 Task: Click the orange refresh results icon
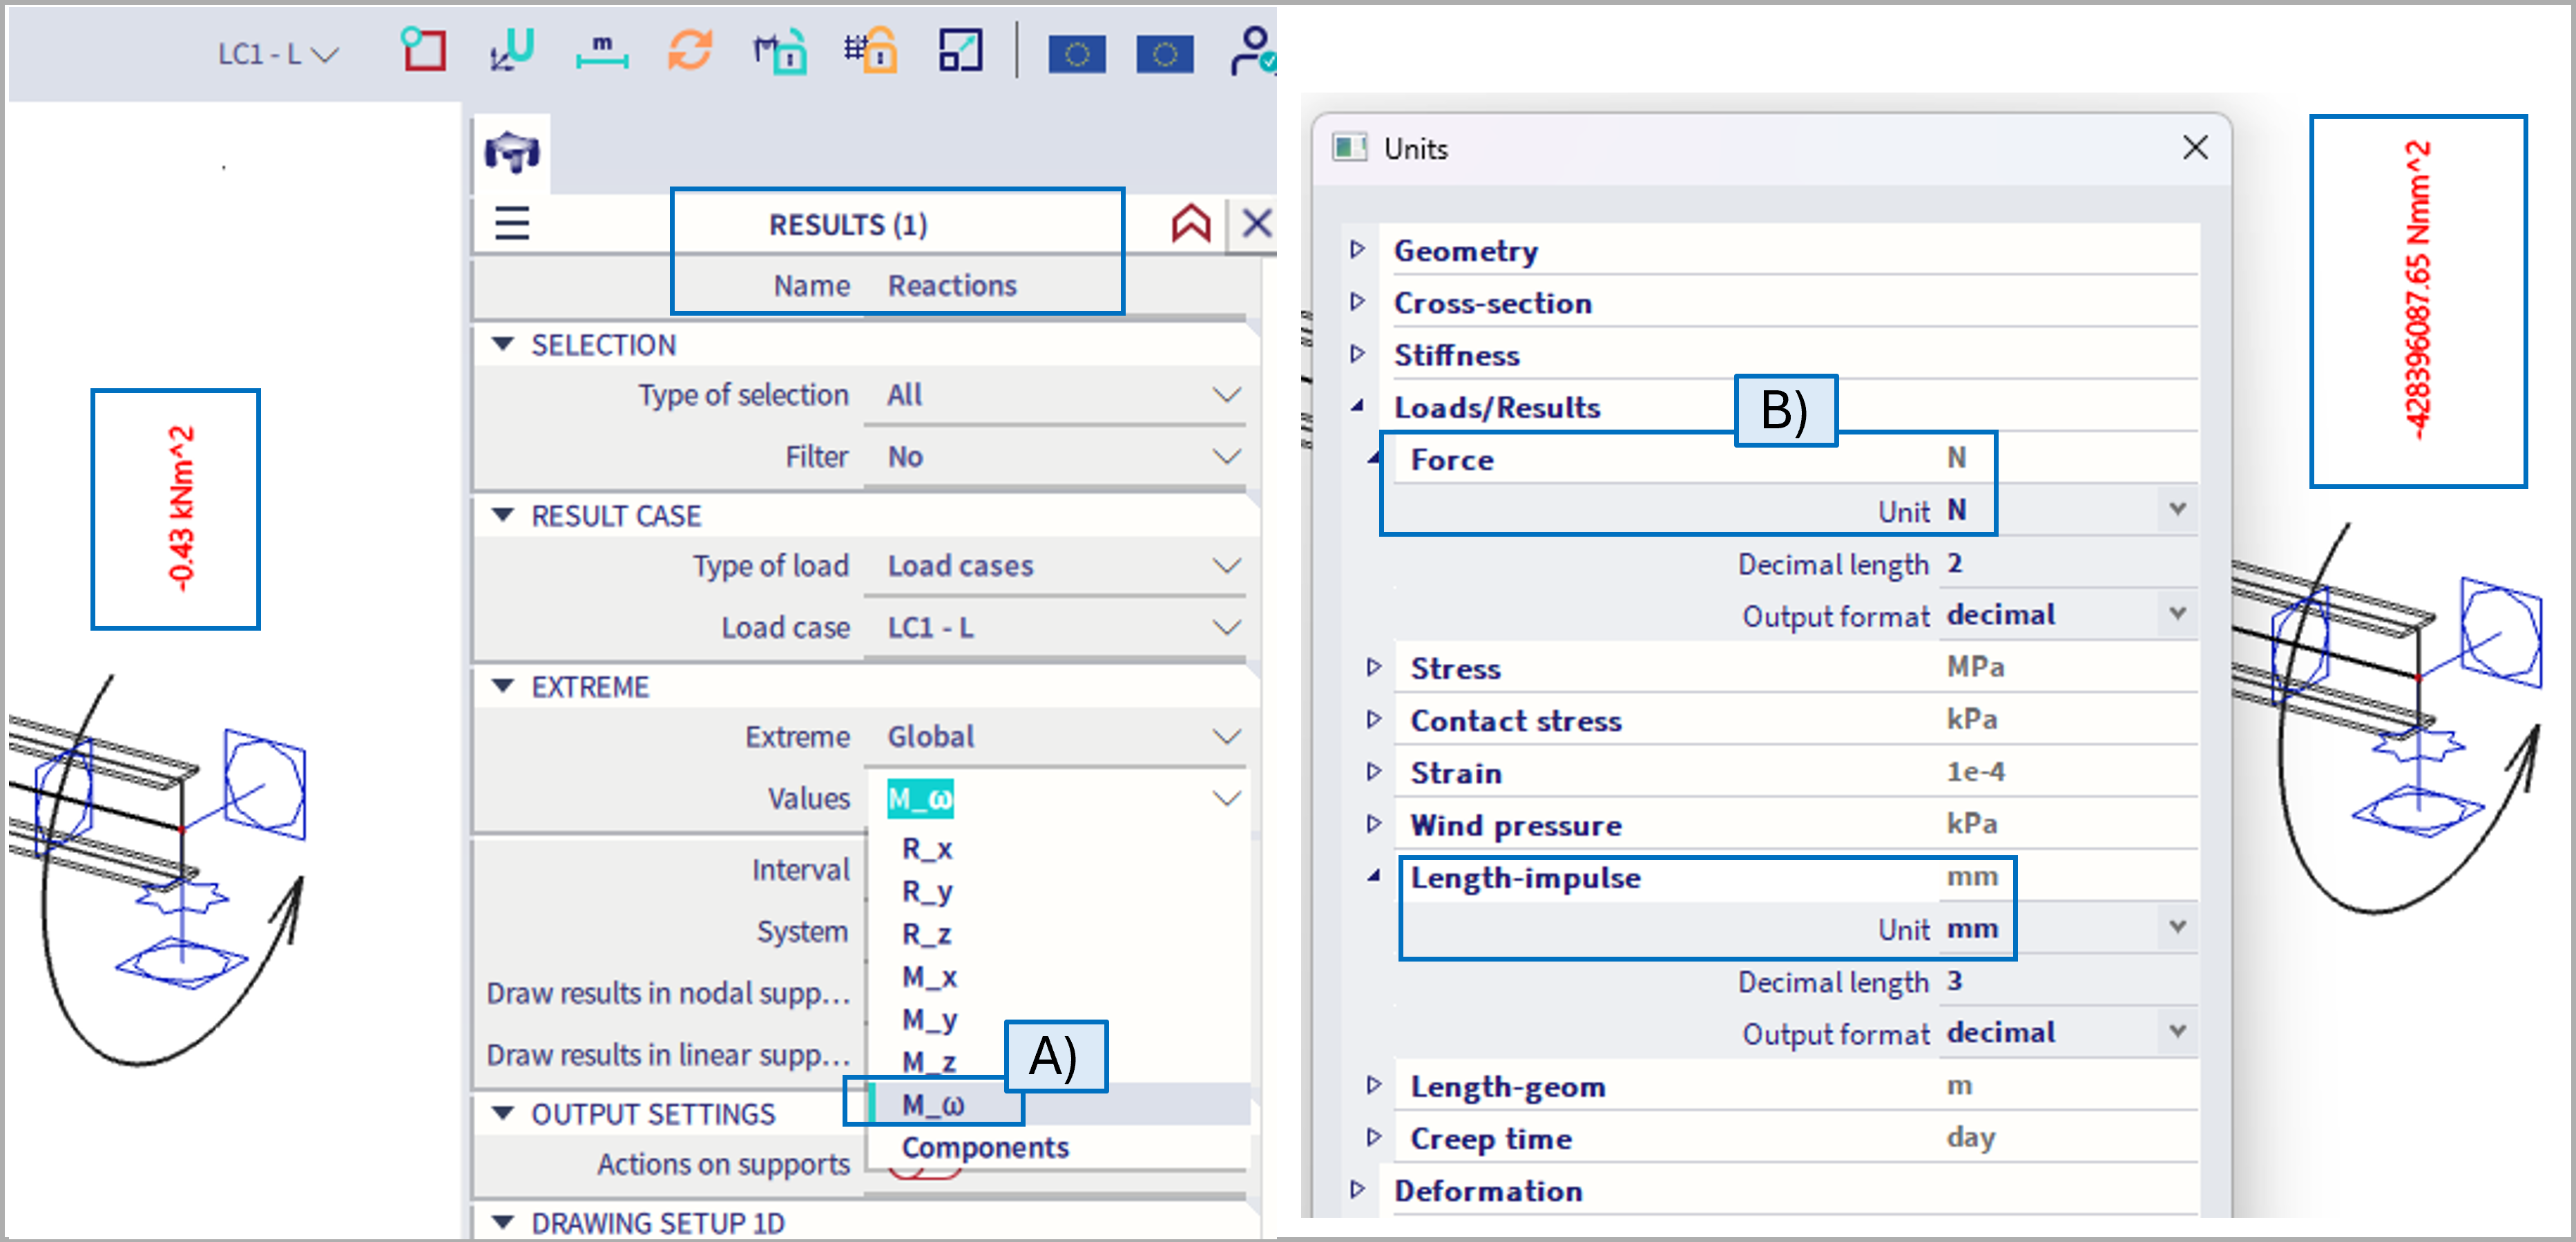(690, 50)
